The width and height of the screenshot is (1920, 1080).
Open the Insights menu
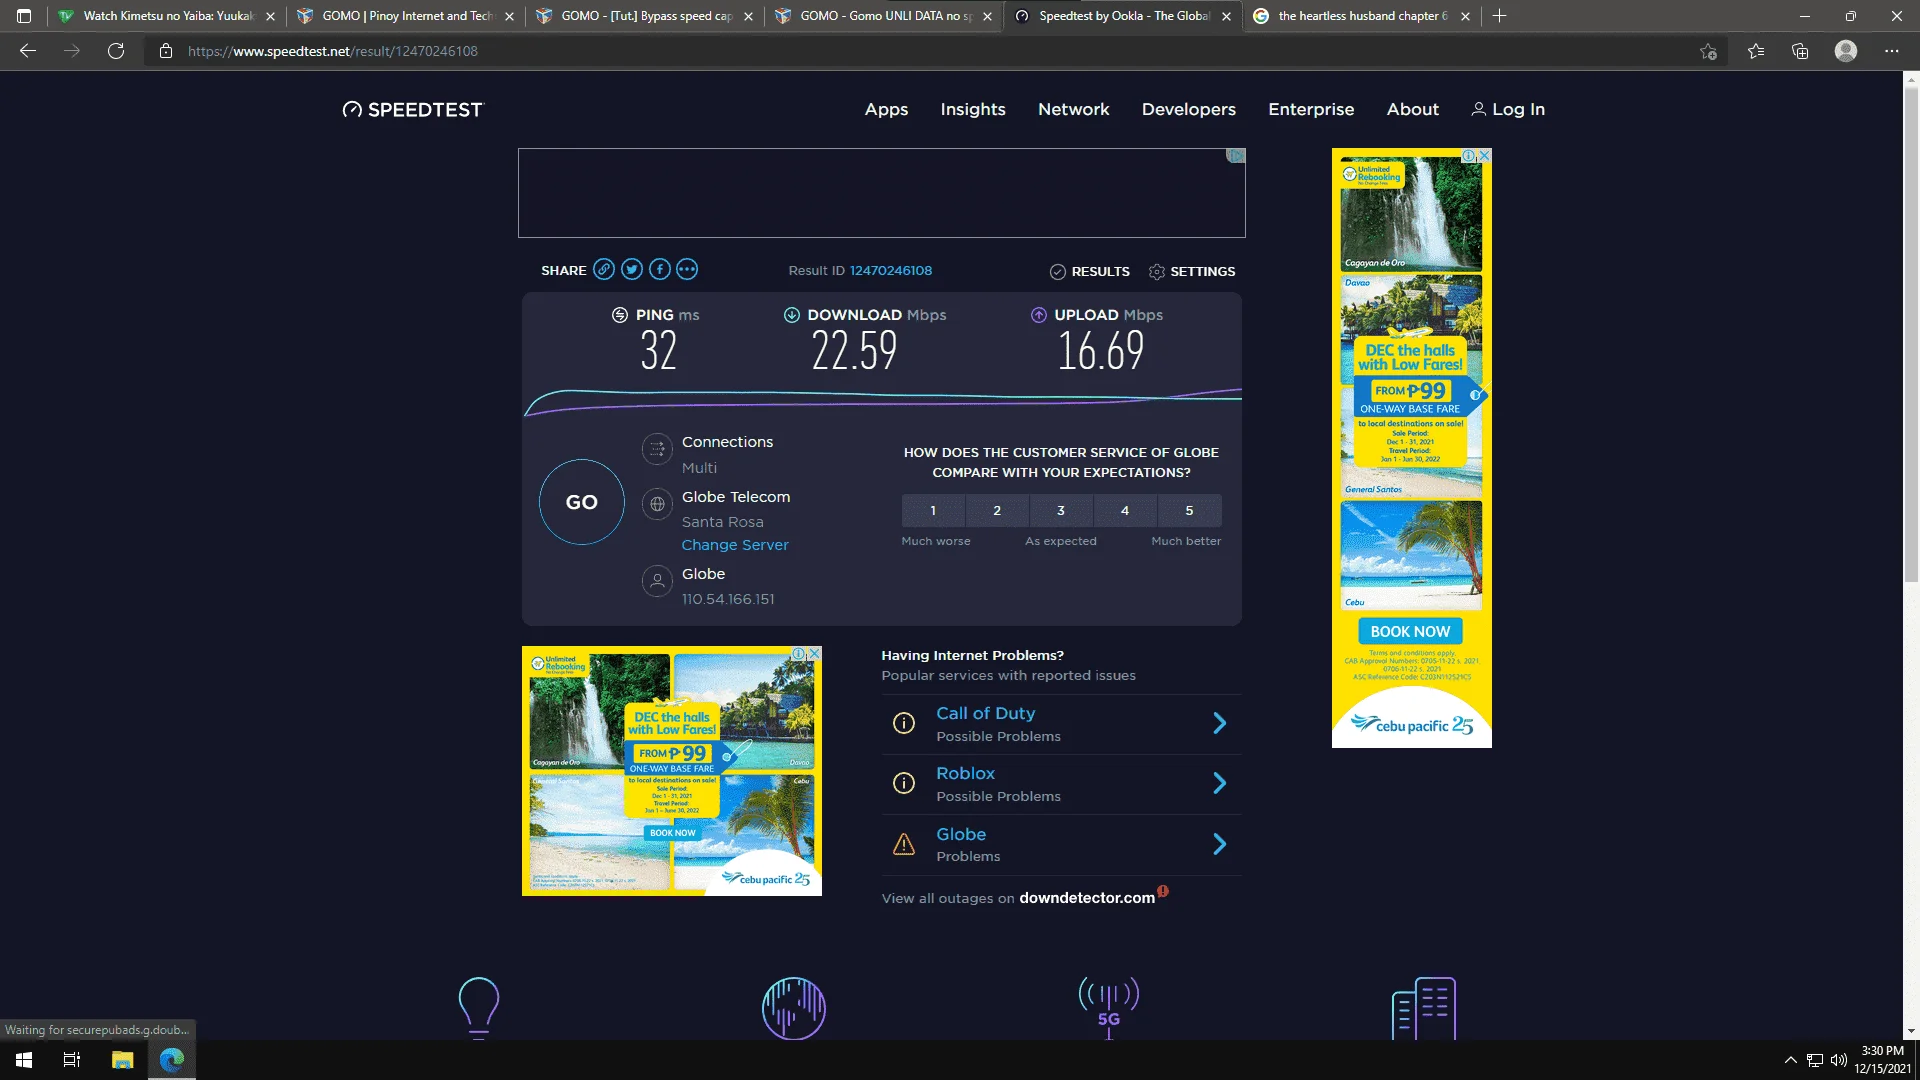973,110
